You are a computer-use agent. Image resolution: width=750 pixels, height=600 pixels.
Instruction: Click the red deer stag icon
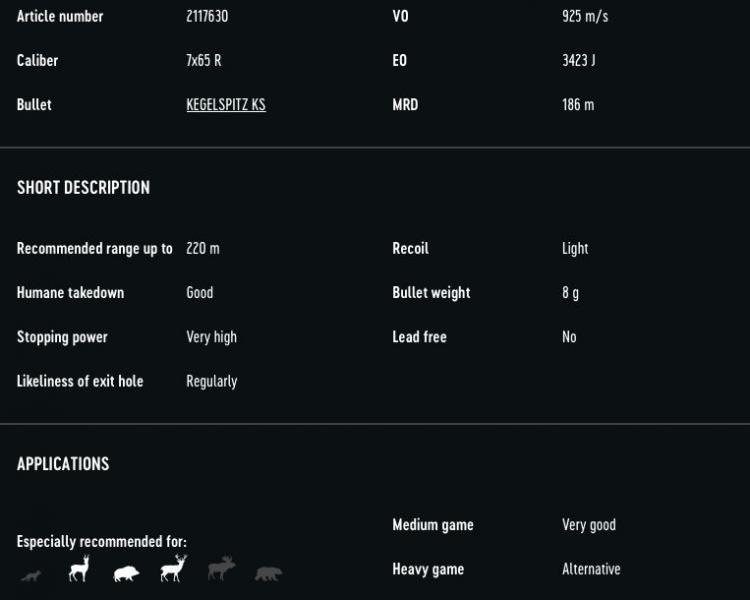(173, 569)
